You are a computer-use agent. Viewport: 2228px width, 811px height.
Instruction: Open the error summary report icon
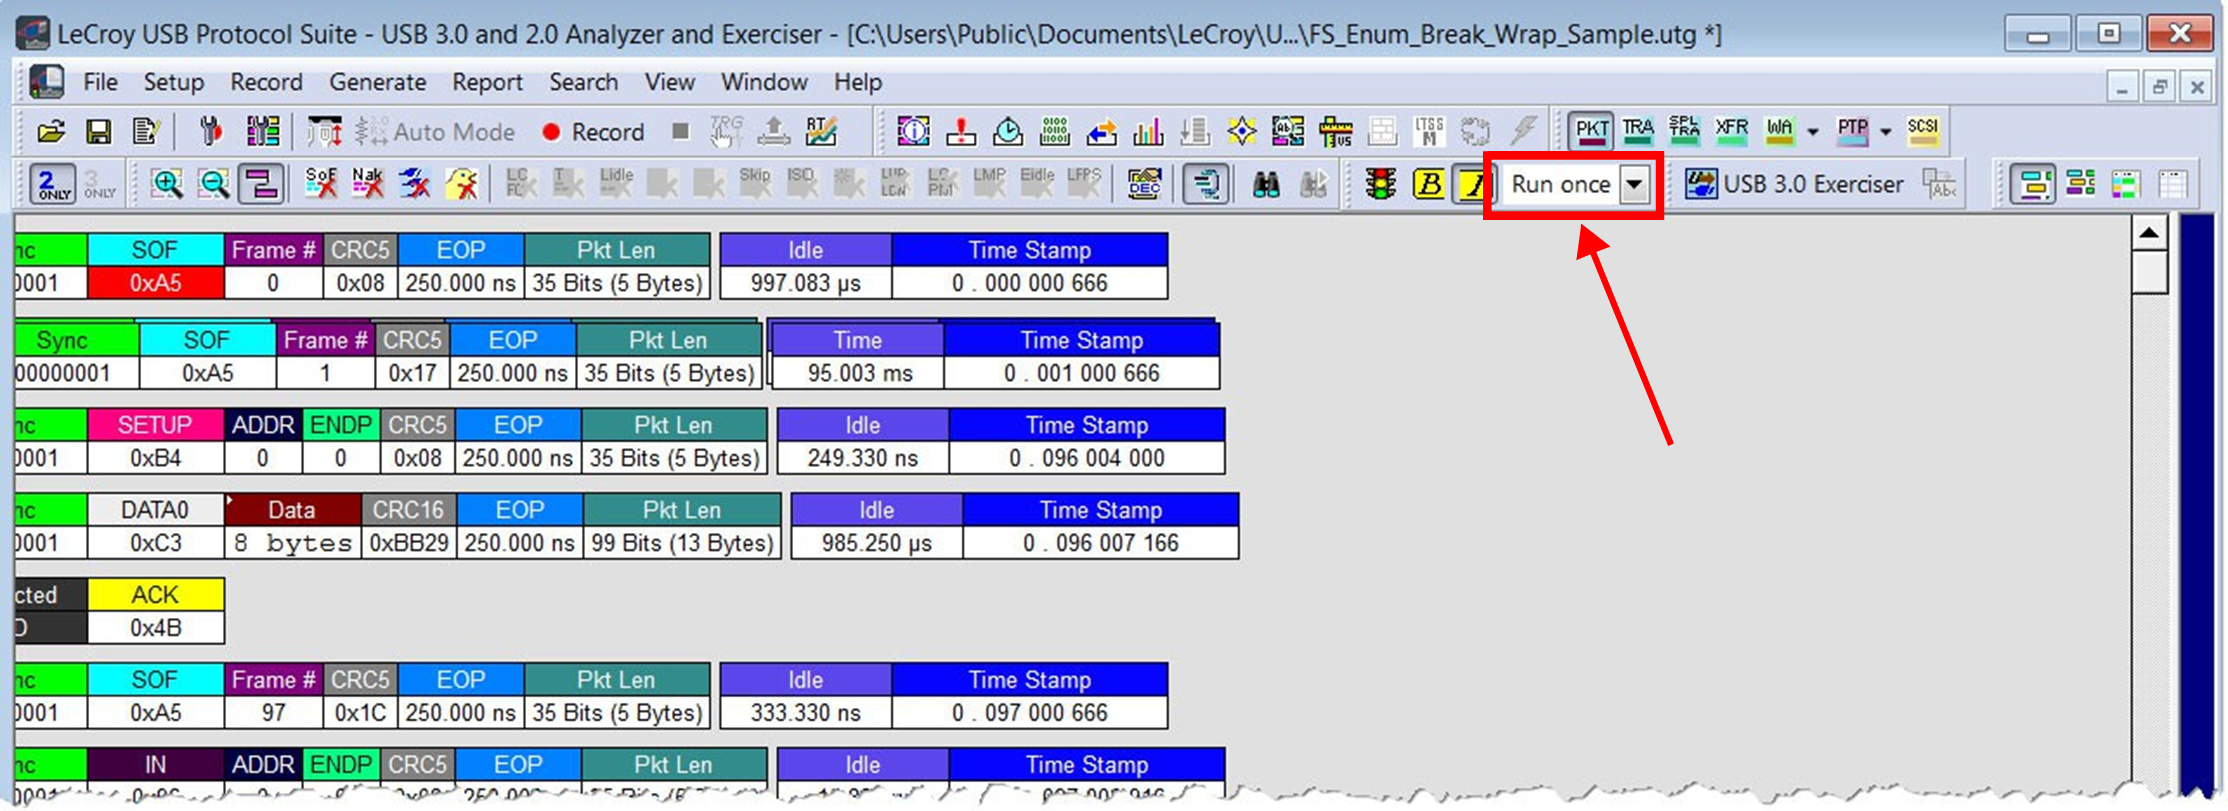pos(961,131)
